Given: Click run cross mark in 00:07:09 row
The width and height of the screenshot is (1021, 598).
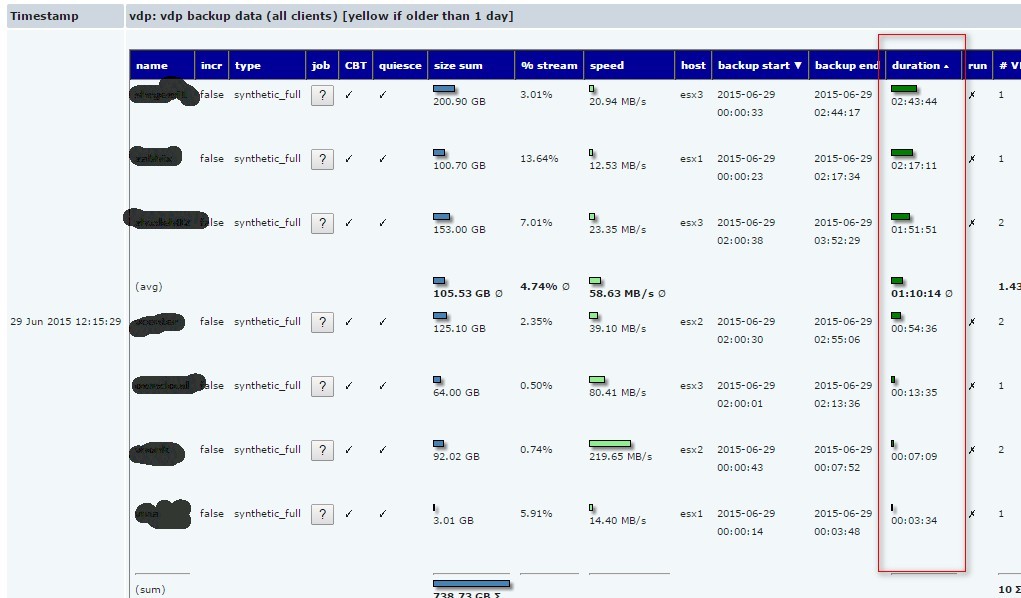Looking at the screenshot, I should pos(972,449).
